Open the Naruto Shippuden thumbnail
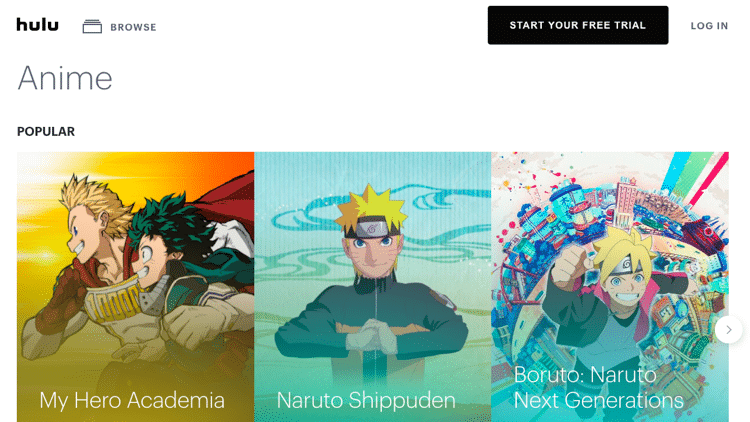Screen dimensions: 750x422 pos(373,287)
